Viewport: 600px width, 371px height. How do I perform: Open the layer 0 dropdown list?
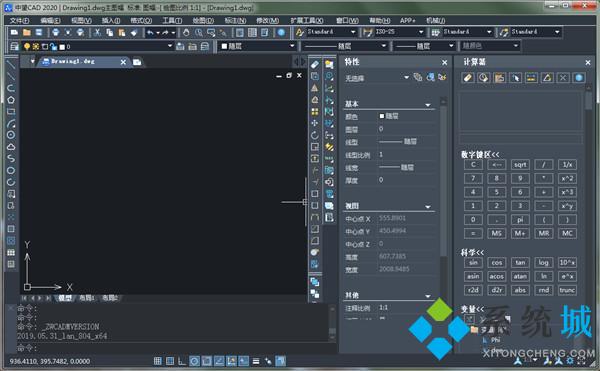(x=170, y=46)
